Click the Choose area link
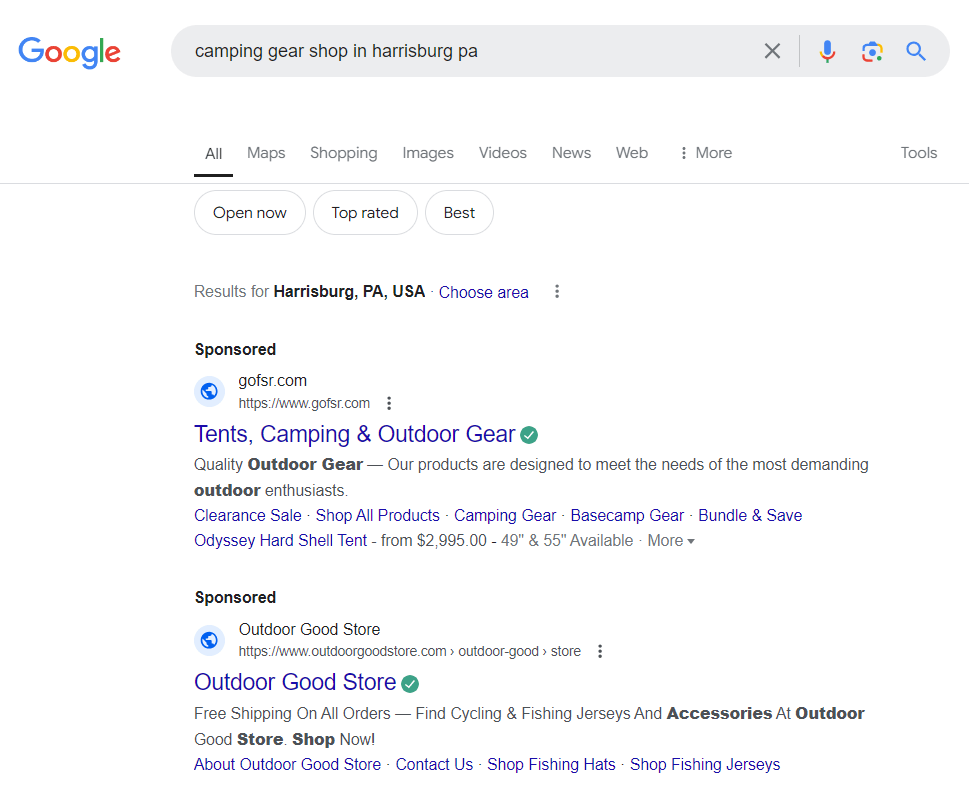969x801 pixels. click(x=483, y=292)
